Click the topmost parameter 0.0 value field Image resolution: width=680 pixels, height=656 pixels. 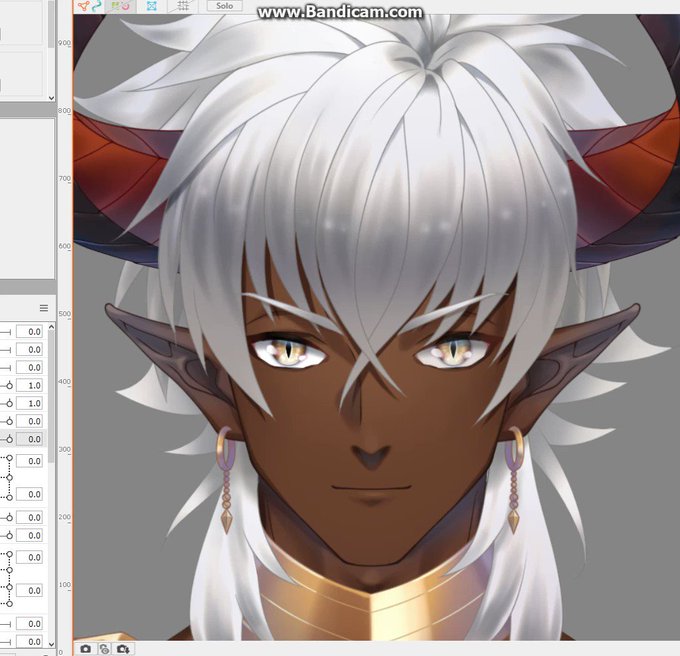point(29,332)
